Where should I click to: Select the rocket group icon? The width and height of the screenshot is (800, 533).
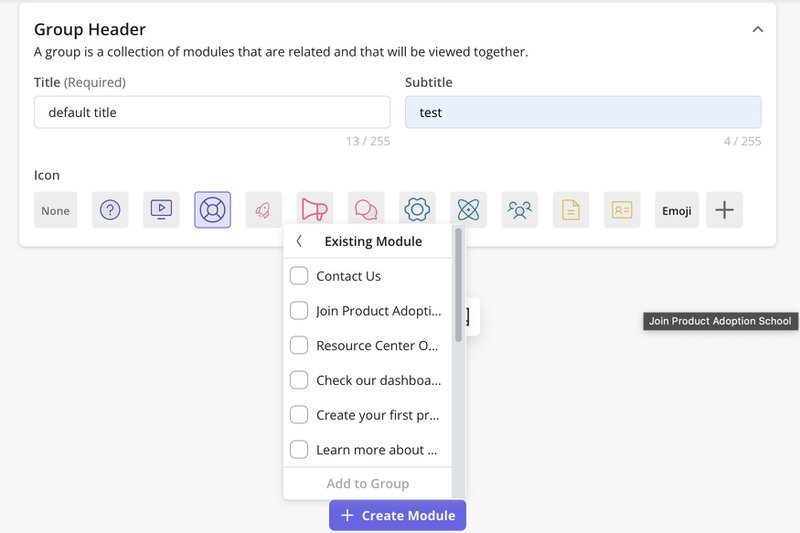click(x=264, y=210)
